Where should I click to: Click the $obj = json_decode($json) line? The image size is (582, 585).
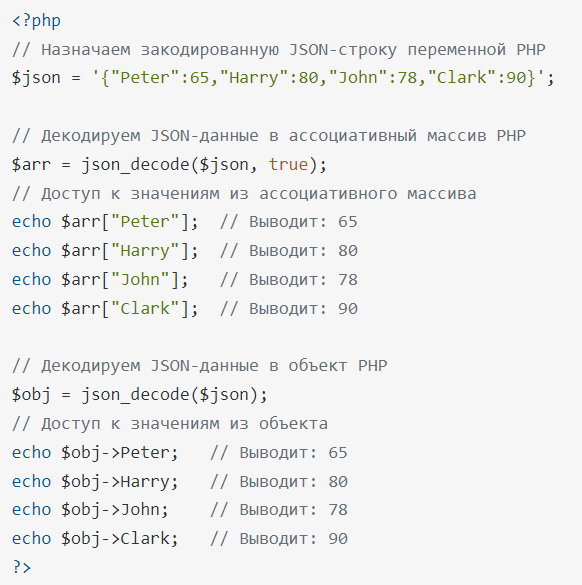[140, 395]
